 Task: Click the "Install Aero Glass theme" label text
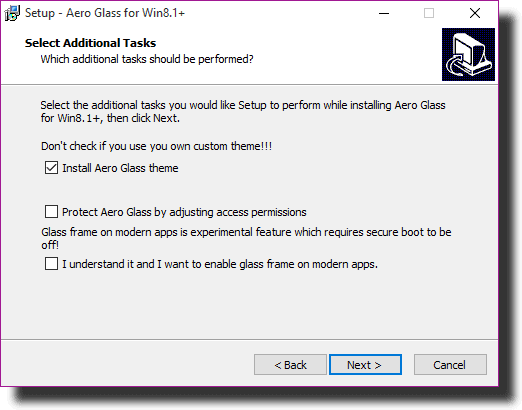pyautogui.click(x=120, y=168)
